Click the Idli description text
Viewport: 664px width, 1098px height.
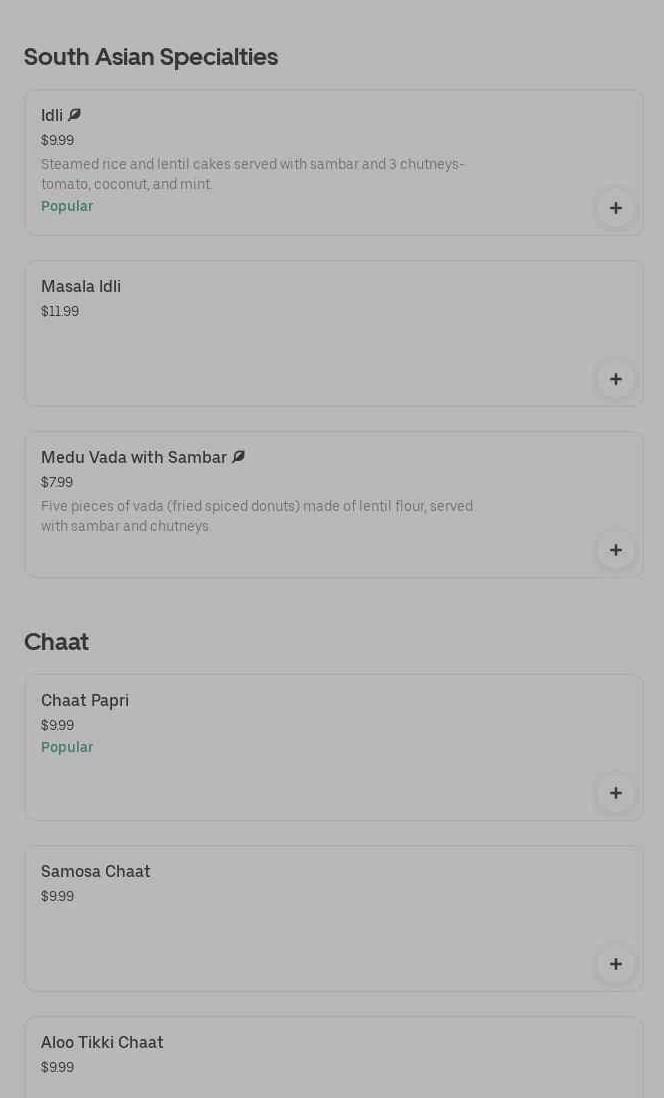click(x=252, y=174)
